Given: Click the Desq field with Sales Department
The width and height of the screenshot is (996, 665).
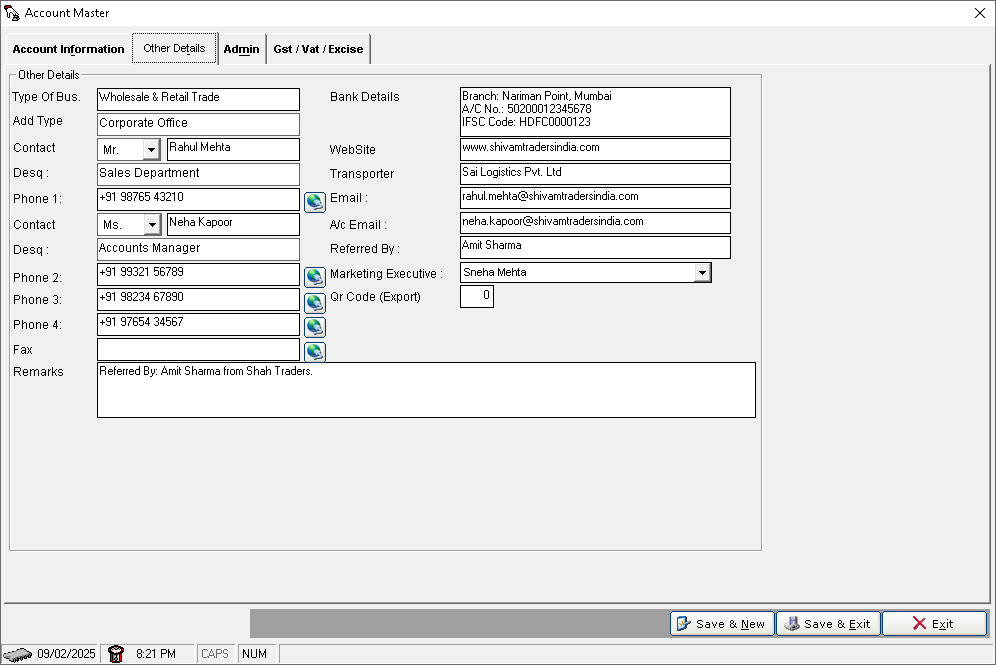Looking at the screenshot, I should 198,174.
